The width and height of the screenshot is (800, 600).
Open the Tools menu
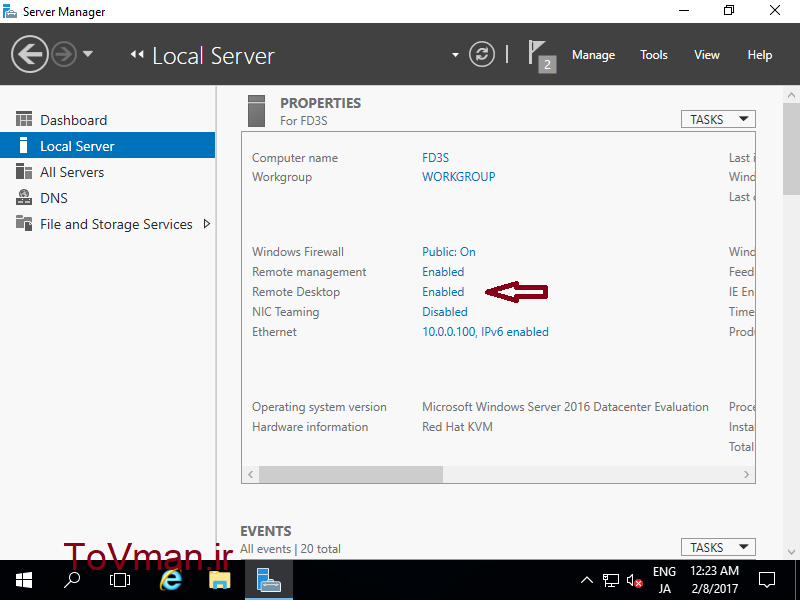[x=654, y=55]
